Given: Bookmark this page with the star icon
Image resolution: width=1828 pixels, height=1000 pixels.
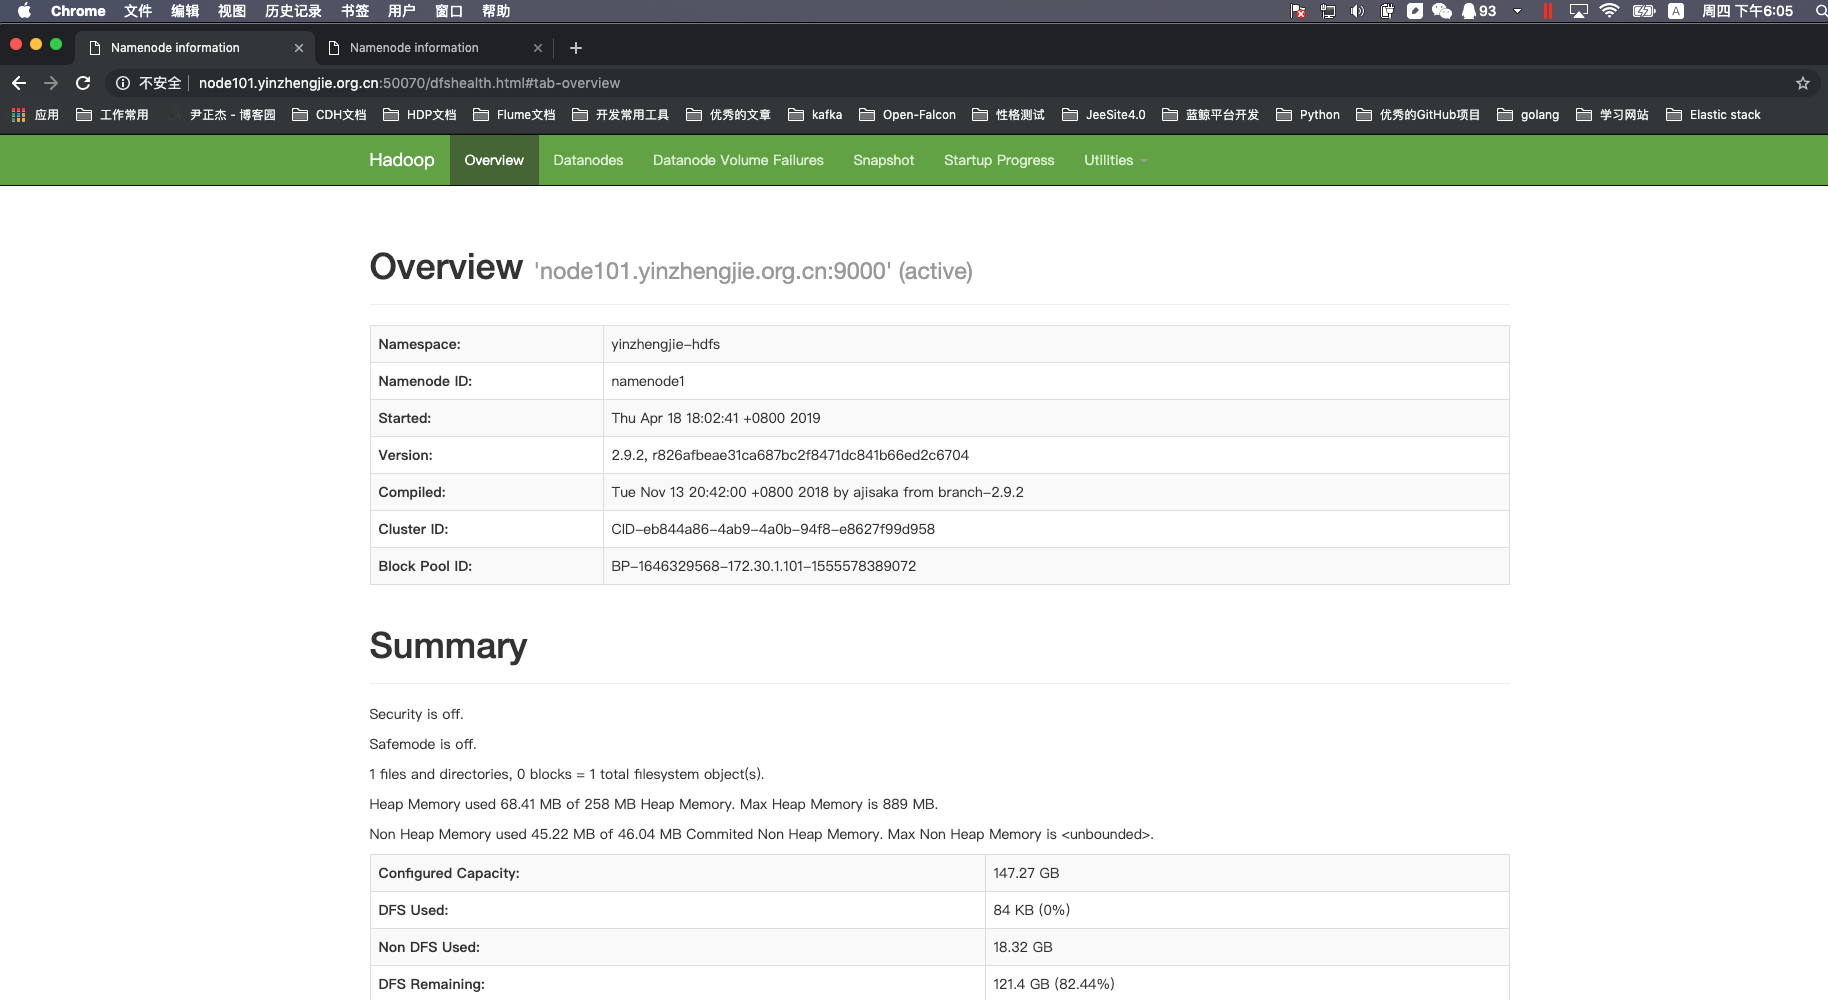Looking at the screenshot, I should [1802, 83].
